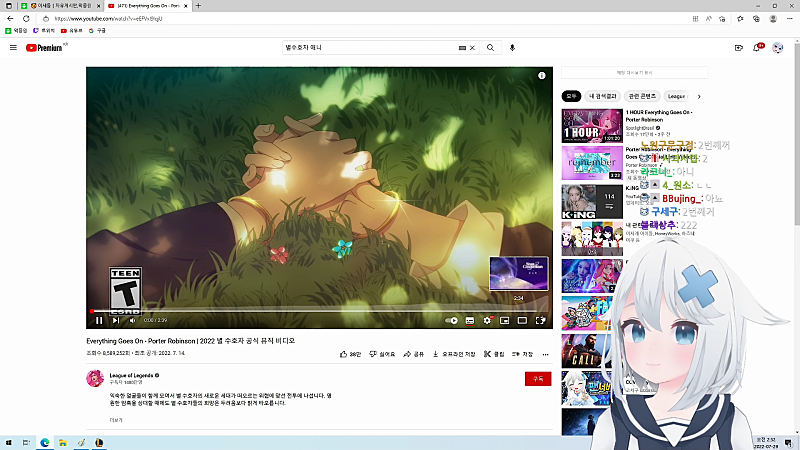Viewport: 800px width, 450px height.
Task: Click the YouTube search input field
Action: point(370,47)
